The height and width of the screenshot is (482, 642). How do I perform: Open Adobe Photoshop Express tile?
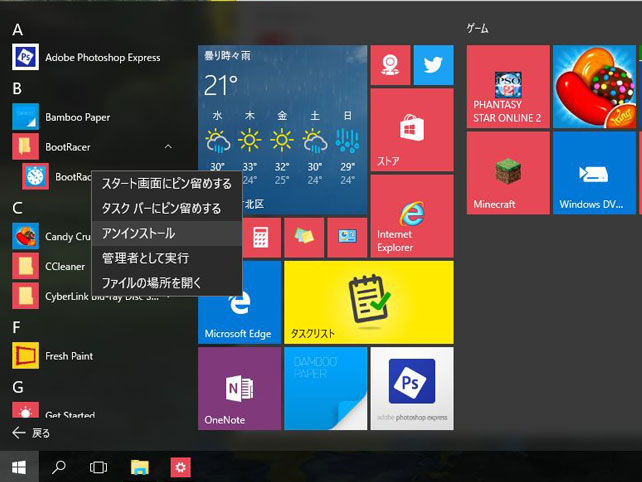[411, 389]
